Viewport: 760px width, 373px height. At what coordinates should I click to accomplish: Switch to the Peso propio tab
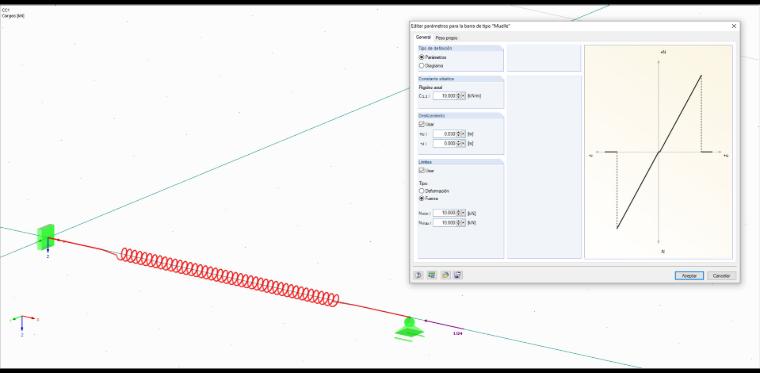tap(446, 38)
